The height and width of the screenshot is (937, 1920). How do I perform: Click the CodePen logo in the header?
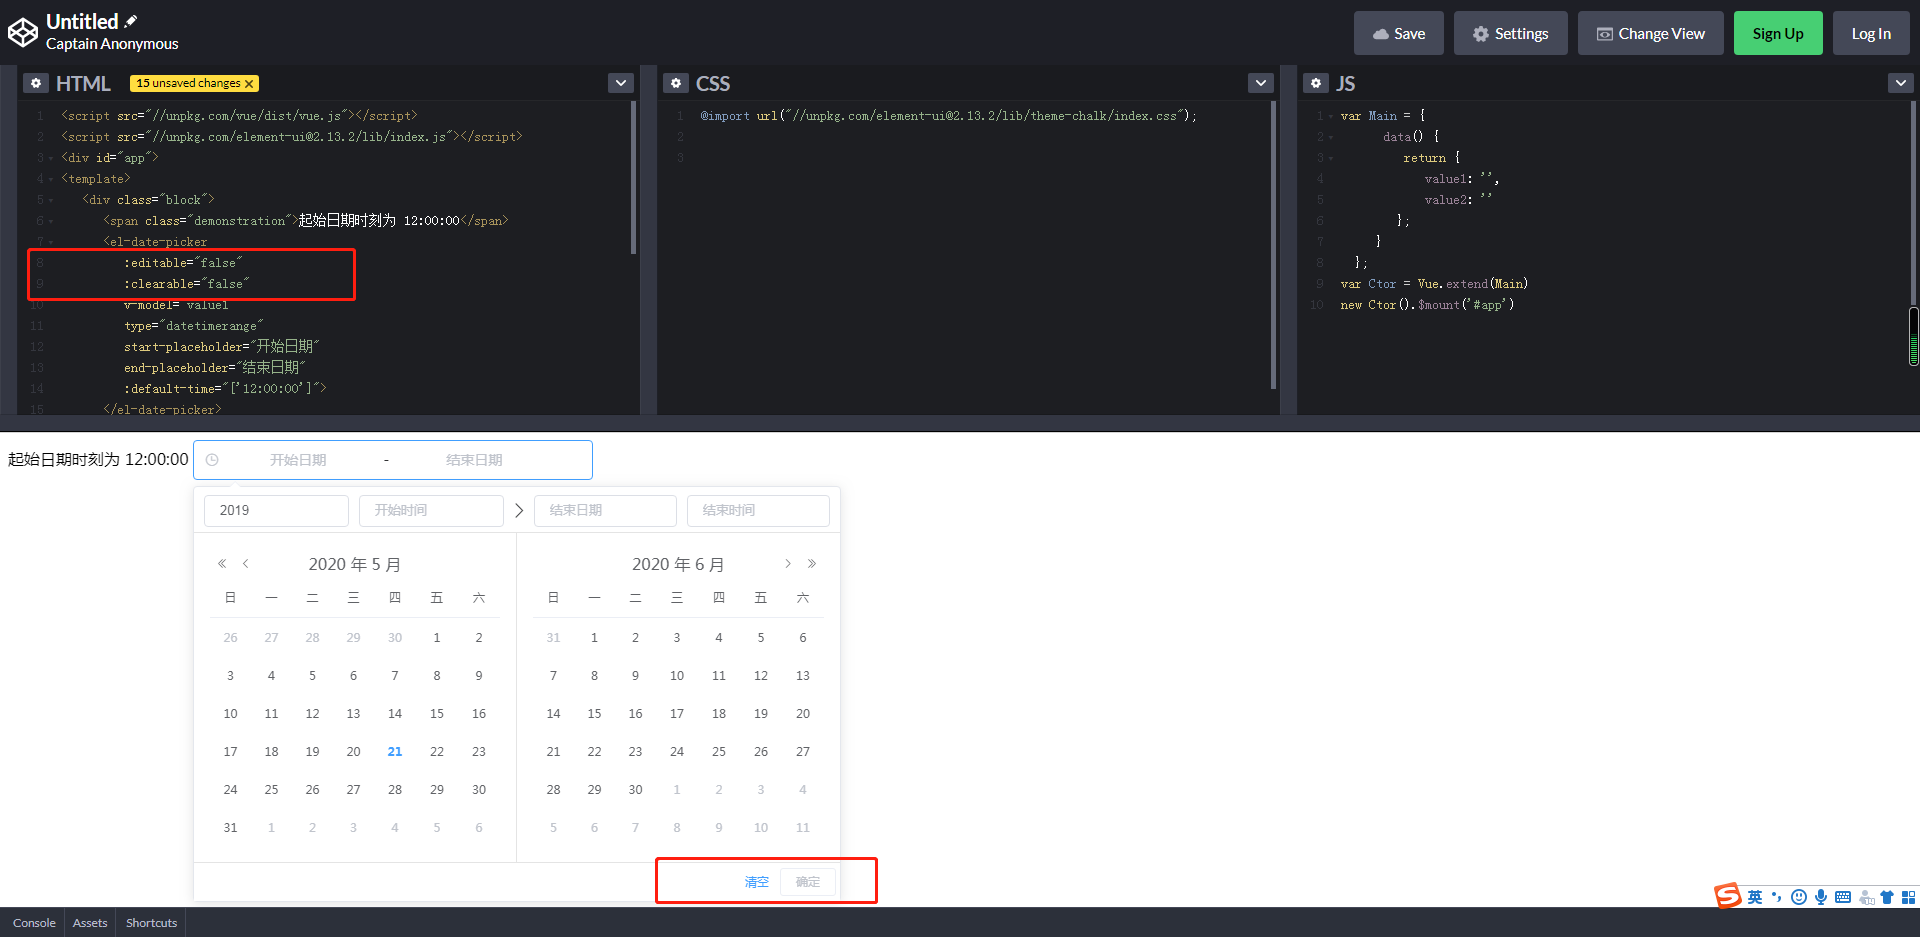coord(23,31)
